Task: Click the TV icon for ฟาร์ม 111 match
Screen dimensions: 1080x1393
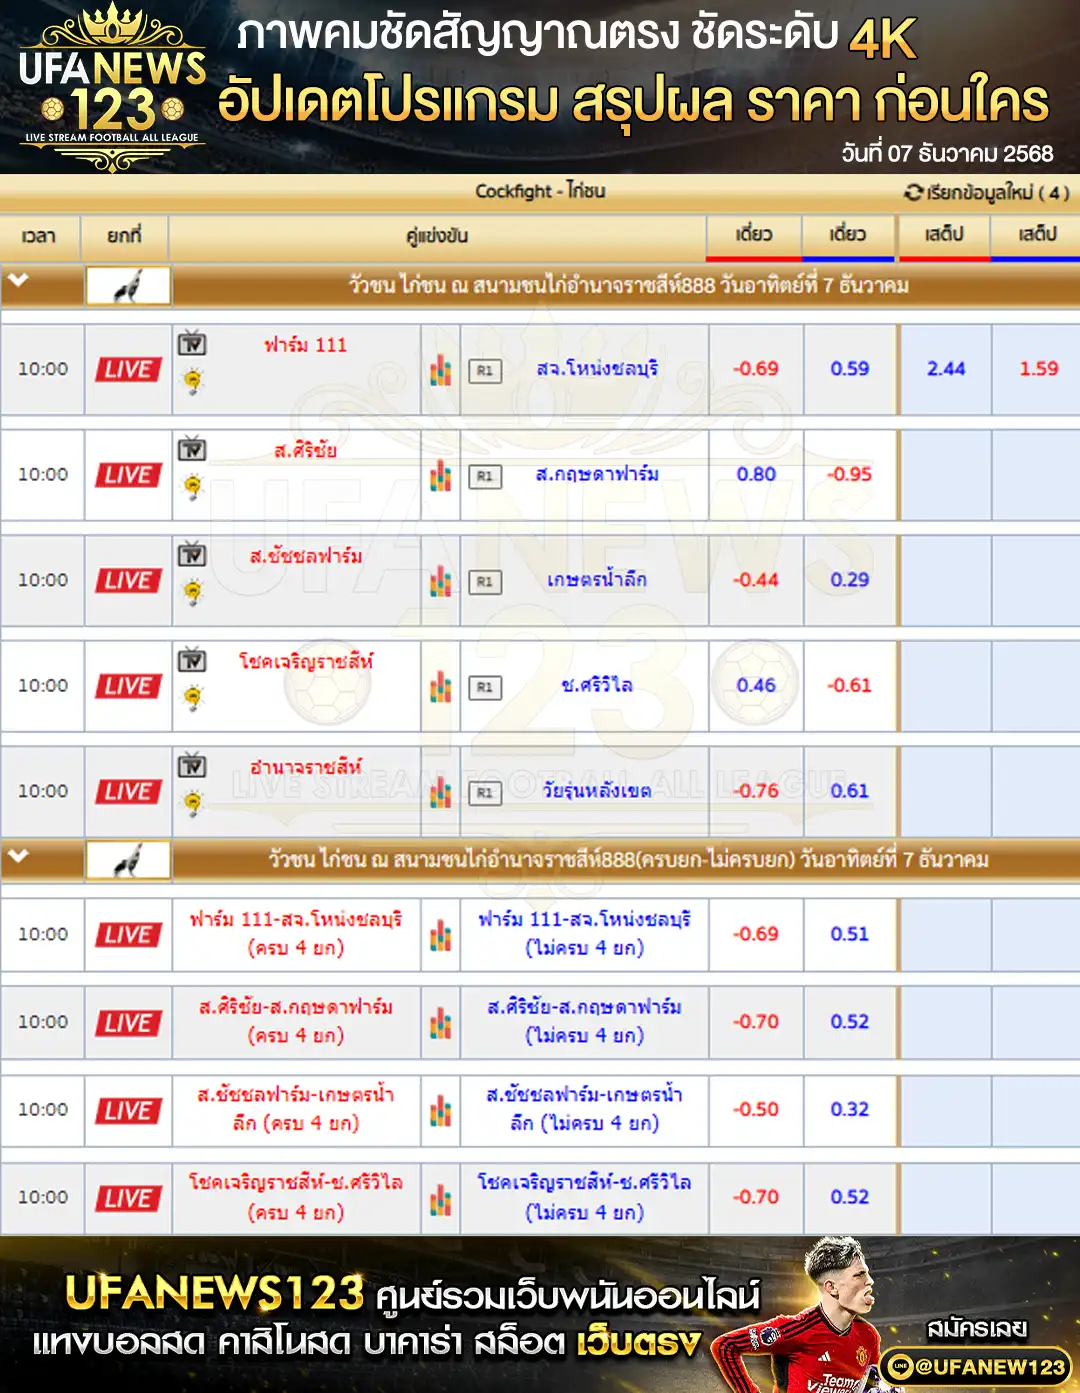Action: click(x=192, y=344)
